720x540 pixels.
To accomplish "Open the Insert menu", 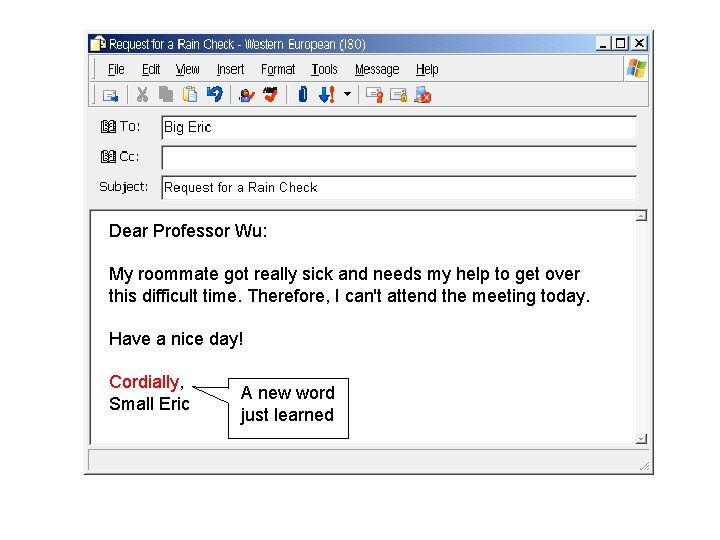I will tap(230, 69).
